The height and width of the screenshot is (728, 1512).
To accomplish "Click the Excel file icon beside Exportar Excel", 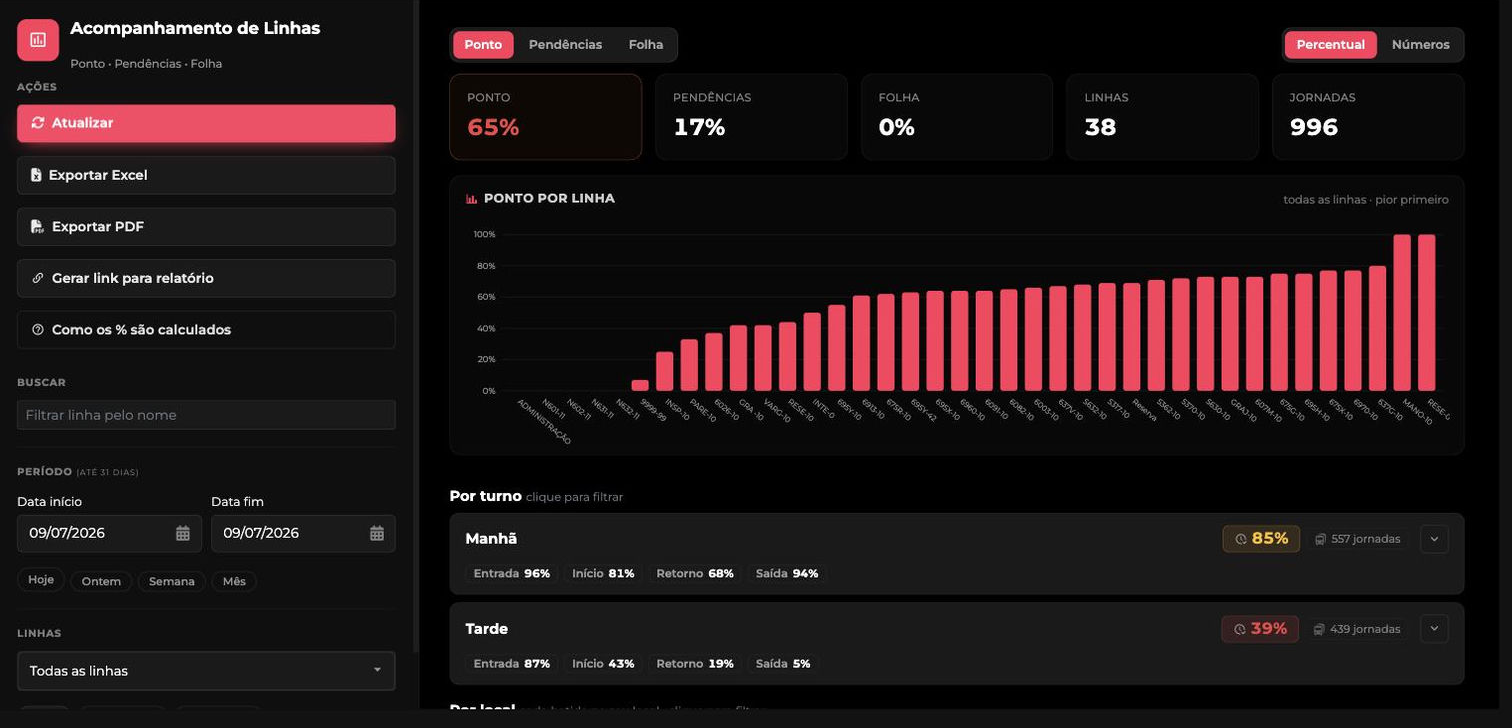I will pyautogui.click(x=36, y=175).
